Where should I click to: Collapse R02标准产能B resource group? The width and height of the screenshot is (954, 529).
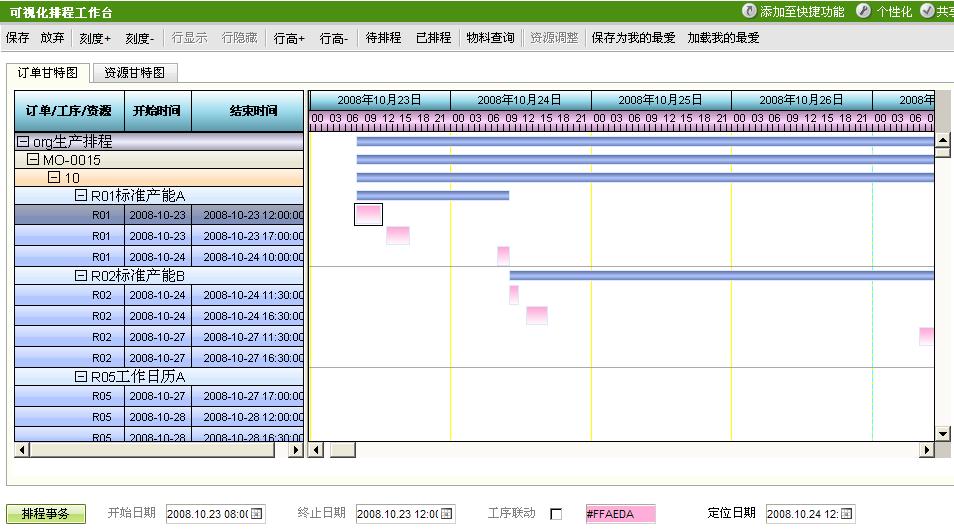coord(81,275)
